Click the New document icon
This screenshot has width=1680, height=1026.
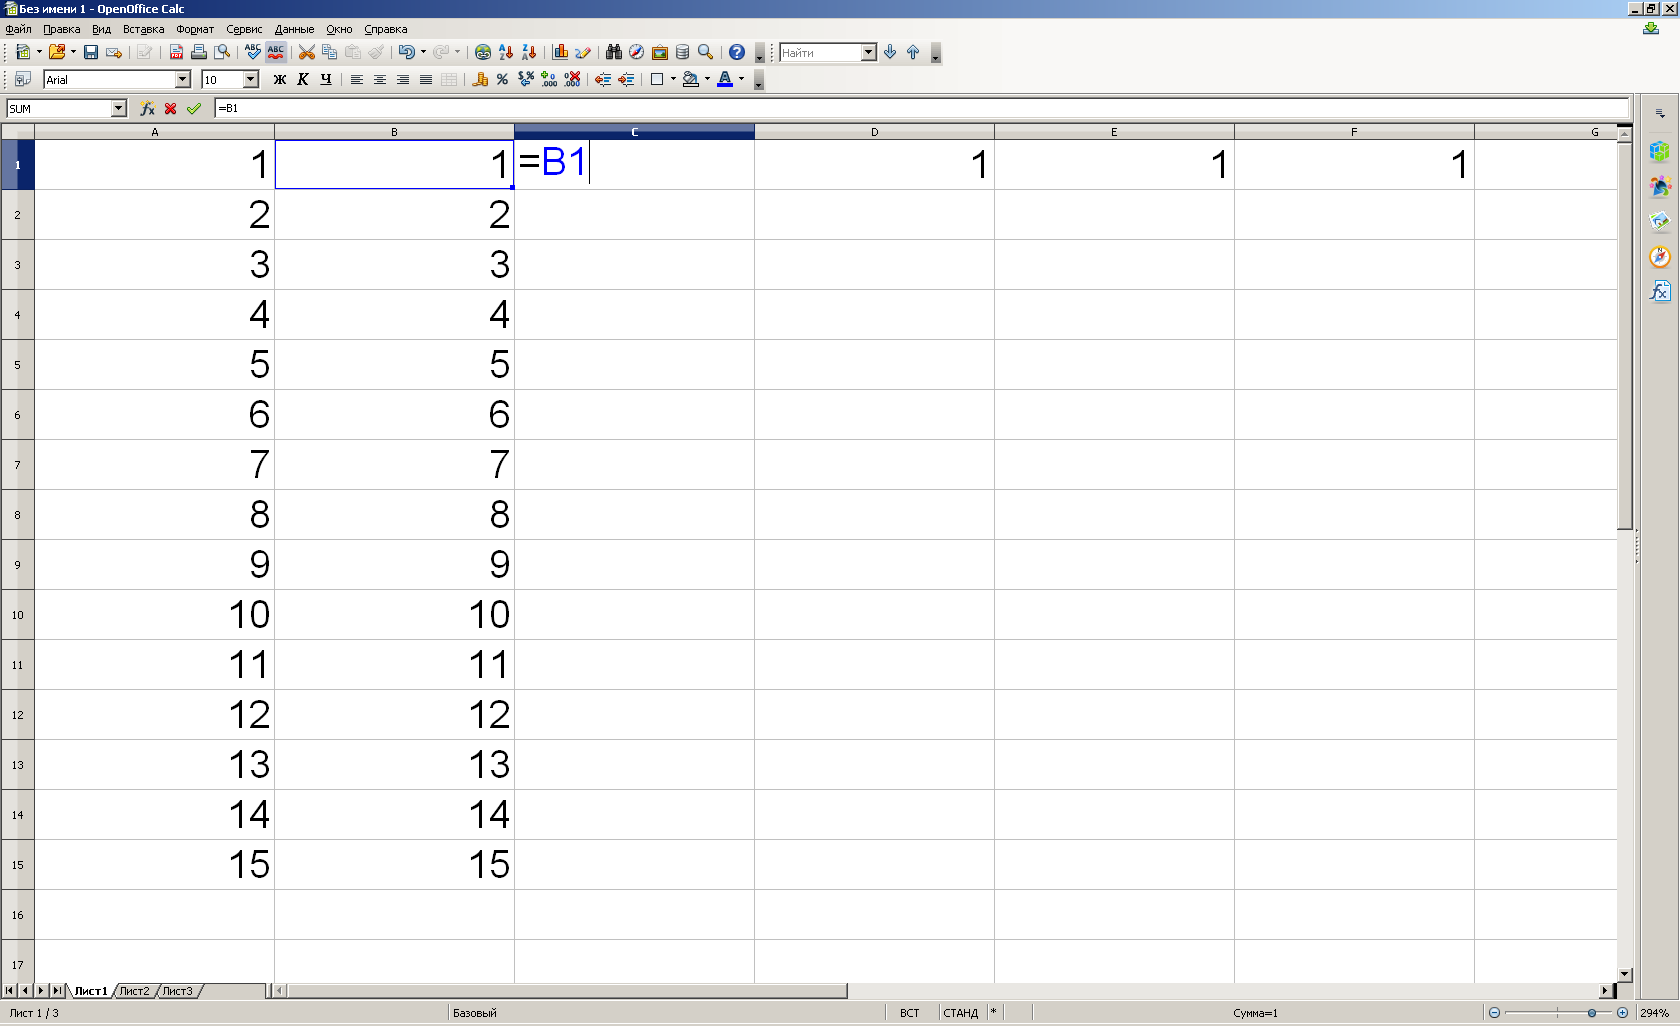coord(23,52)
